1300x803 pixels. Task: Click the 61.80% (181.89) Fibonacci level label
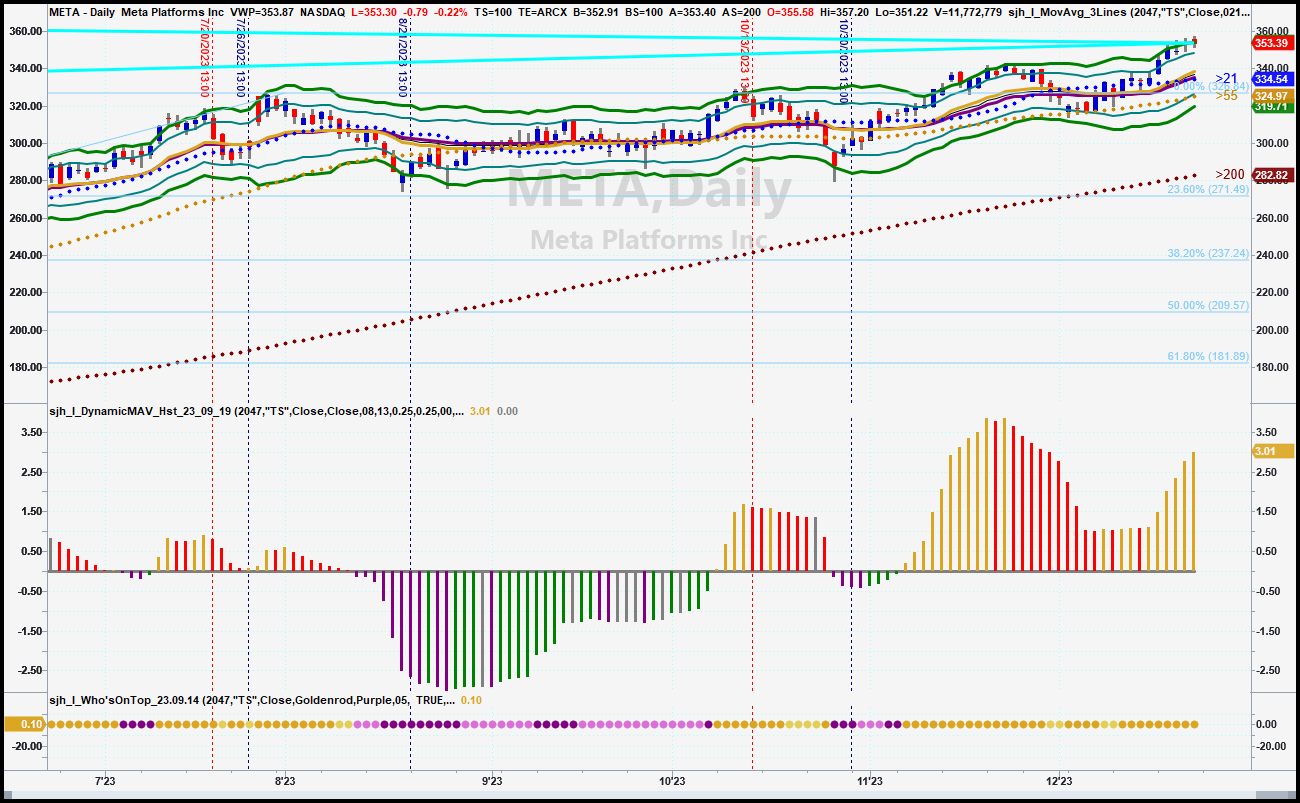[1208, 357]
